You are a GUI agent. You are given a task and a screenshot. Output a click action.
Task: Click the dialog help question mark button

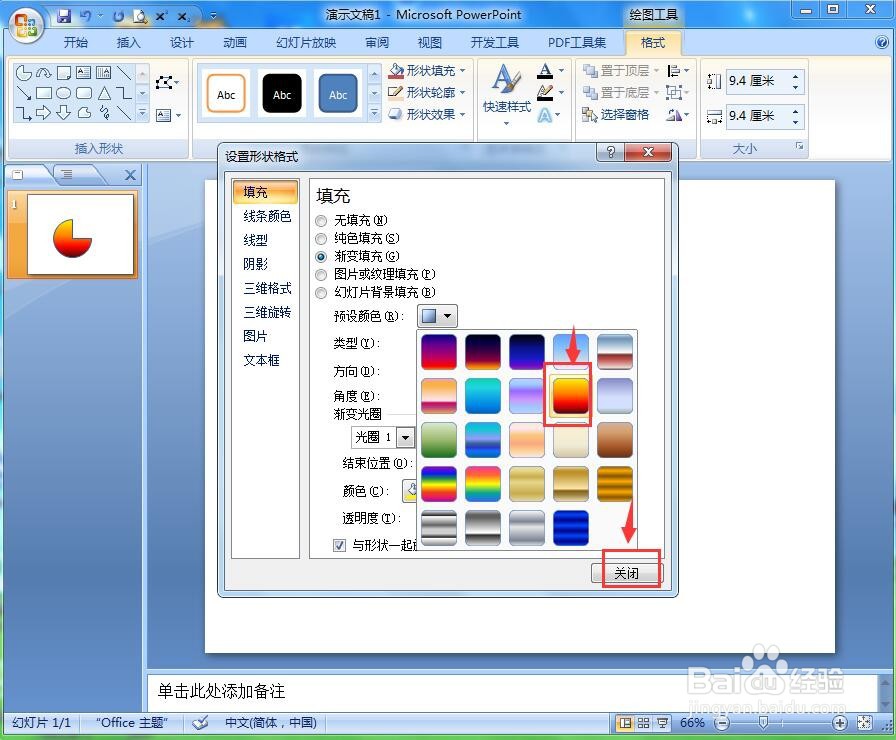point(610,153)
